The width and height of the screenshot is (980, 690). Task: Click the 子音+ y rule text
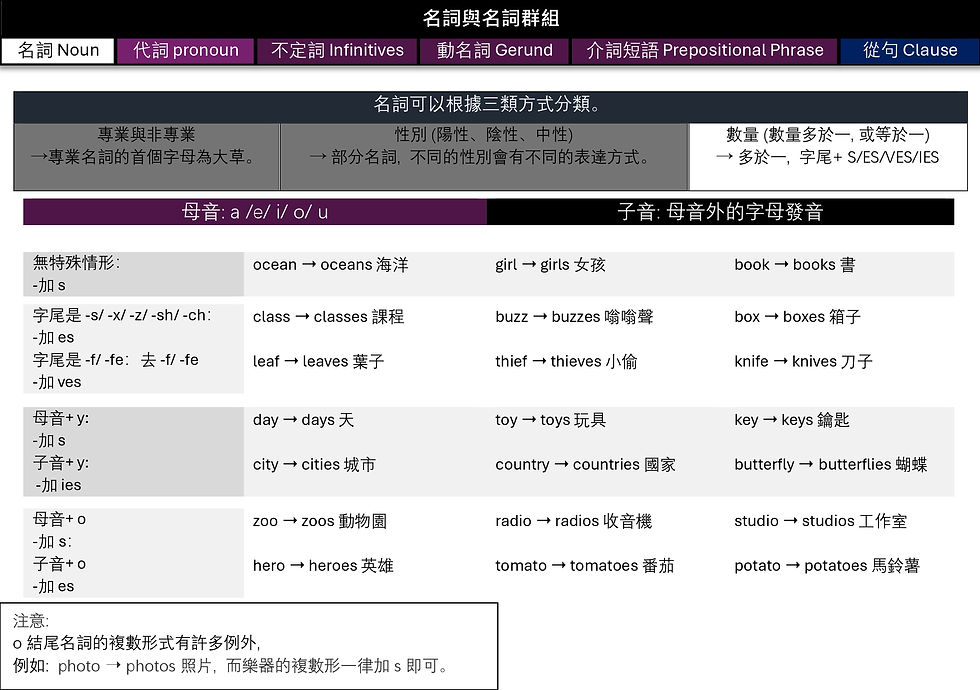tap(61, 463)
